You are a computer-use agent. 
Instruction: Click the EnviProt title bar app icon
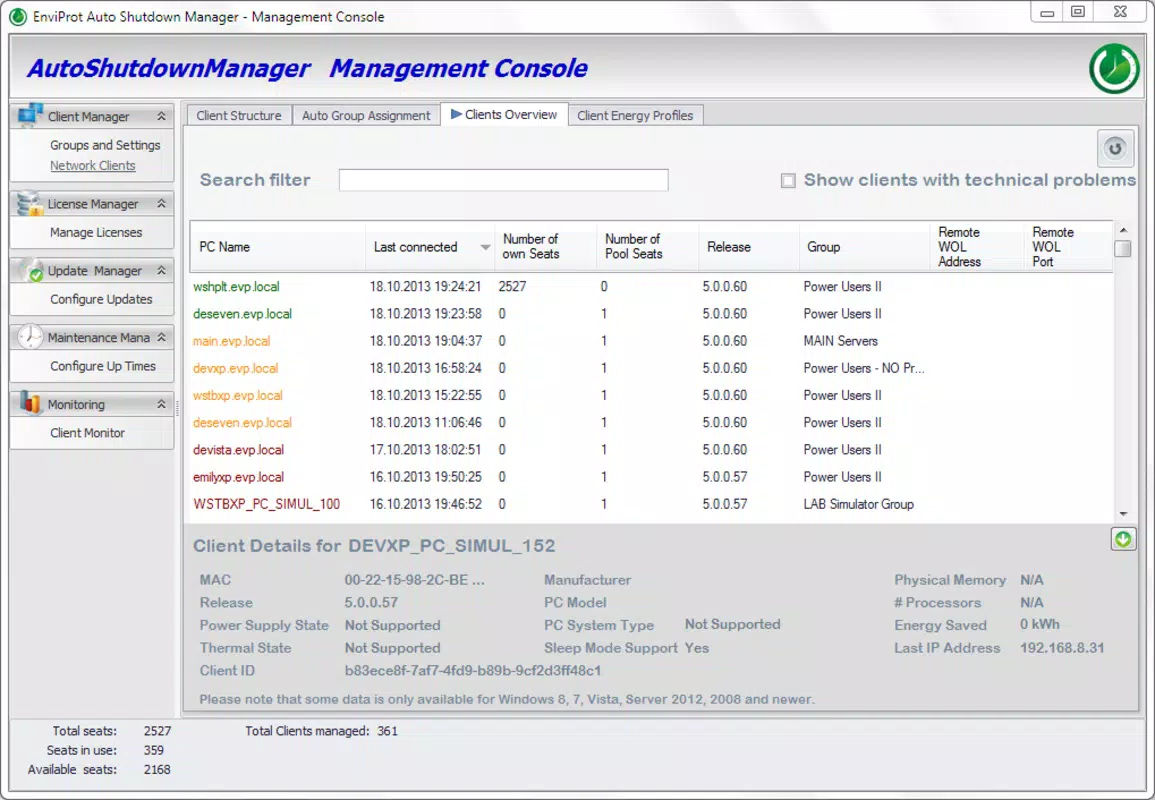pyautogui.click(x=18, y=16)
